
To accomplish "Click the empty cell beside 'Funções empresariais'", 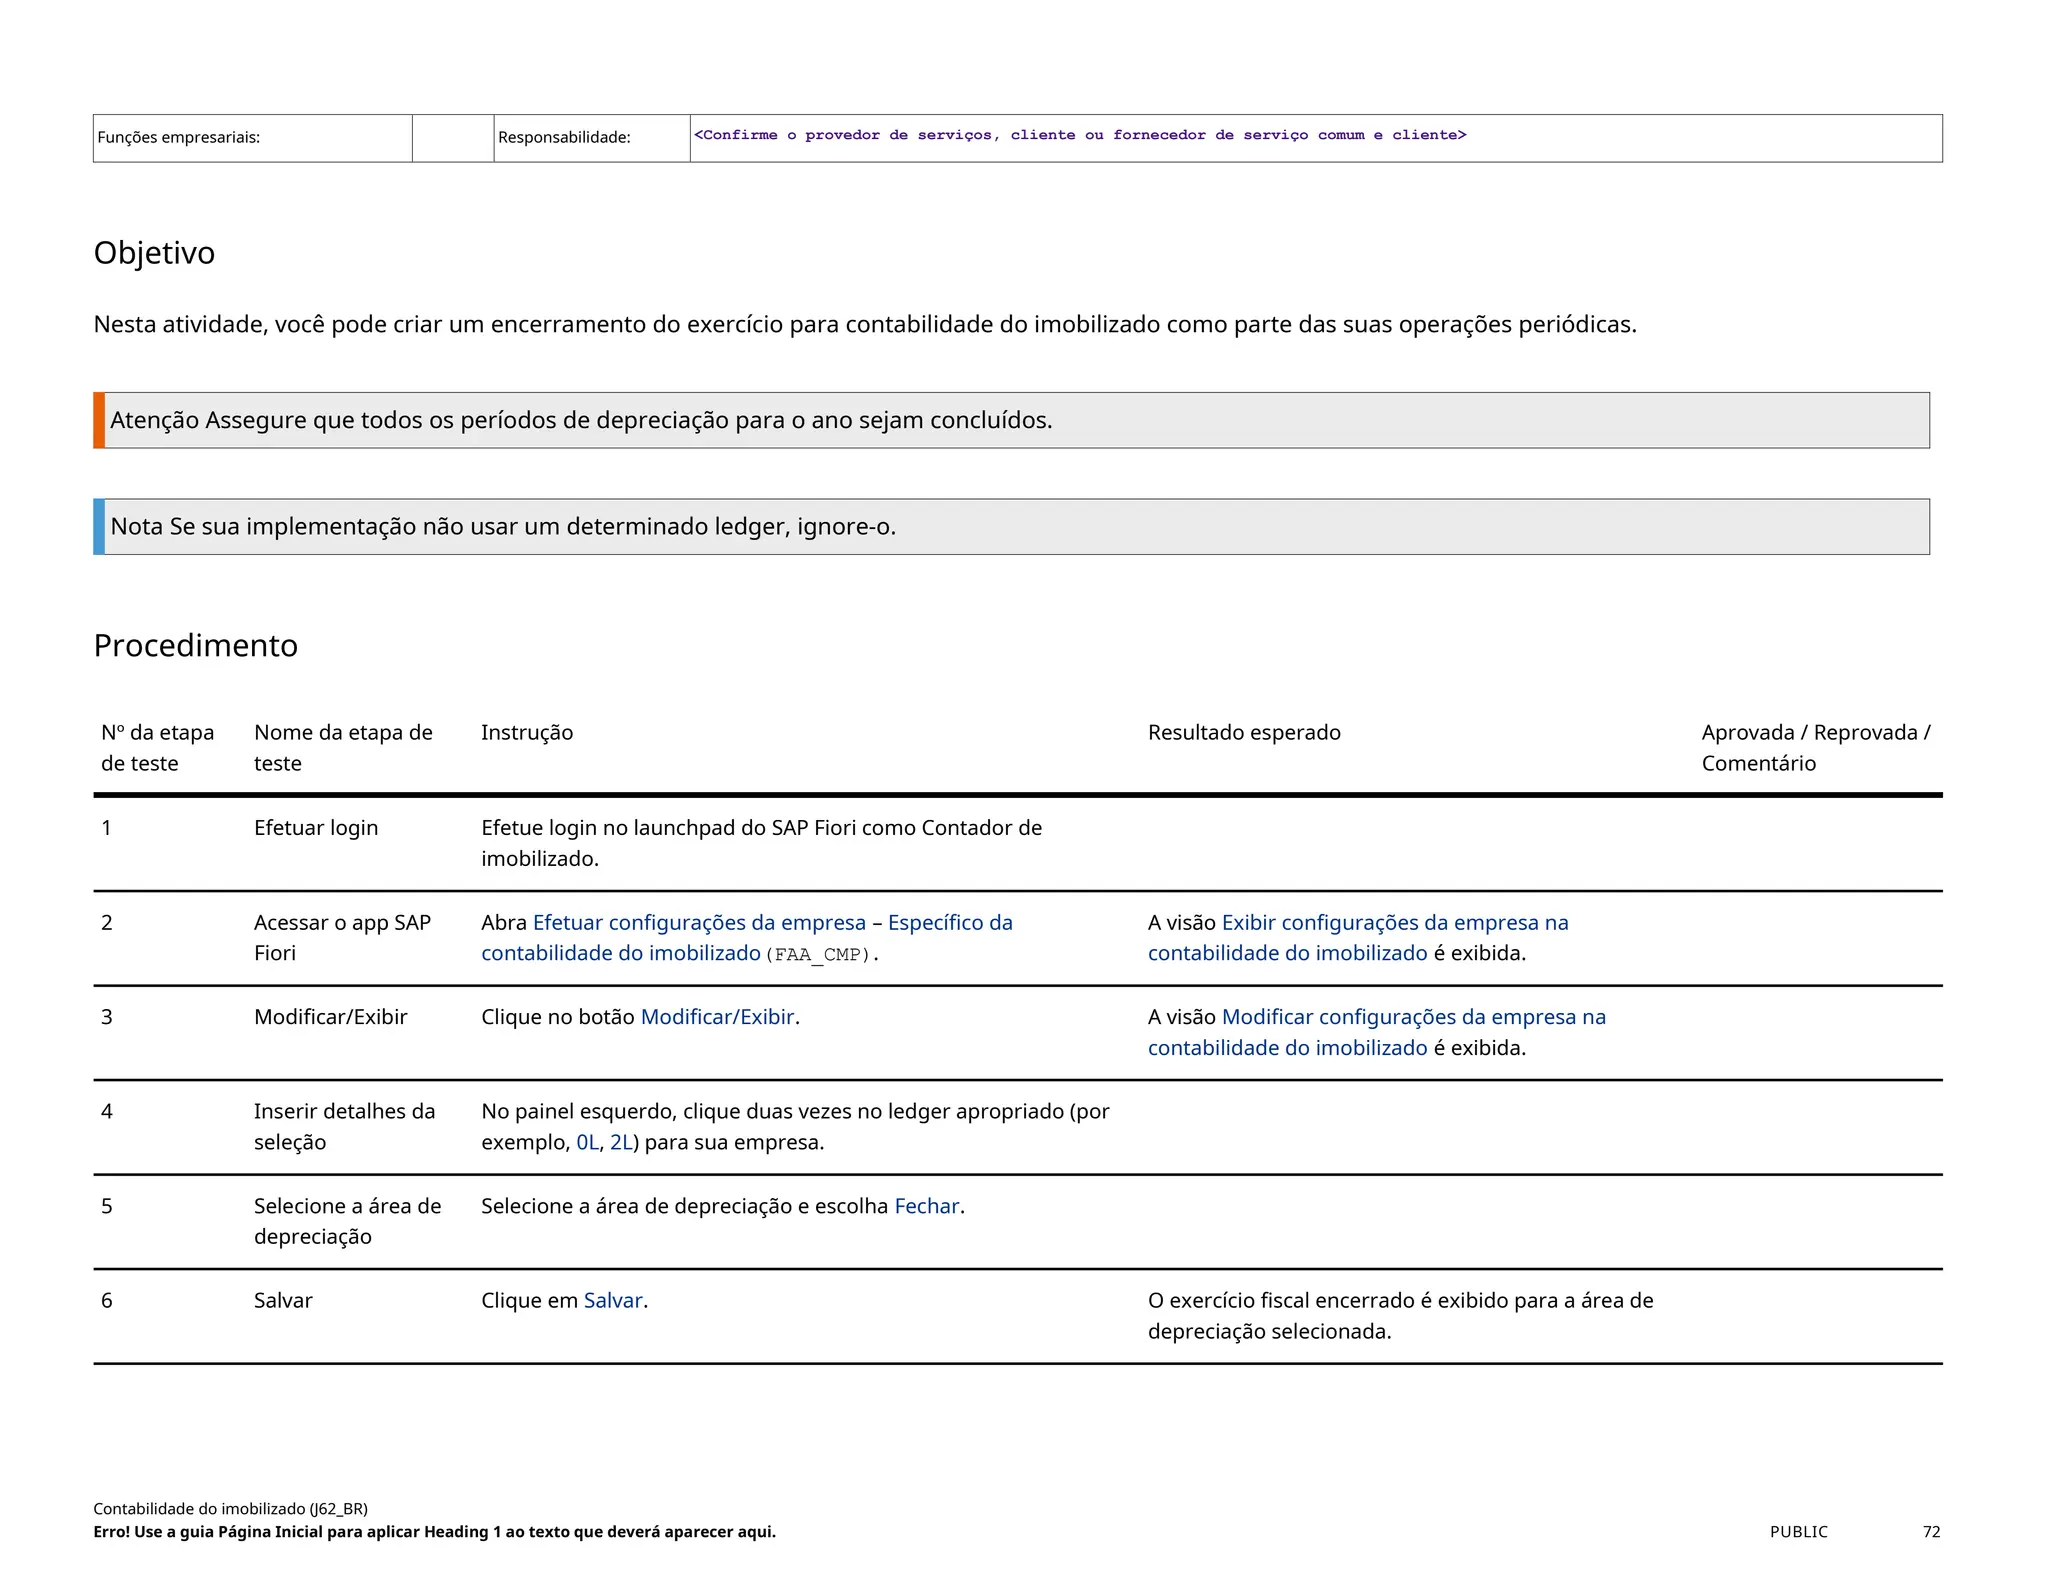I will tap(452, 138).
